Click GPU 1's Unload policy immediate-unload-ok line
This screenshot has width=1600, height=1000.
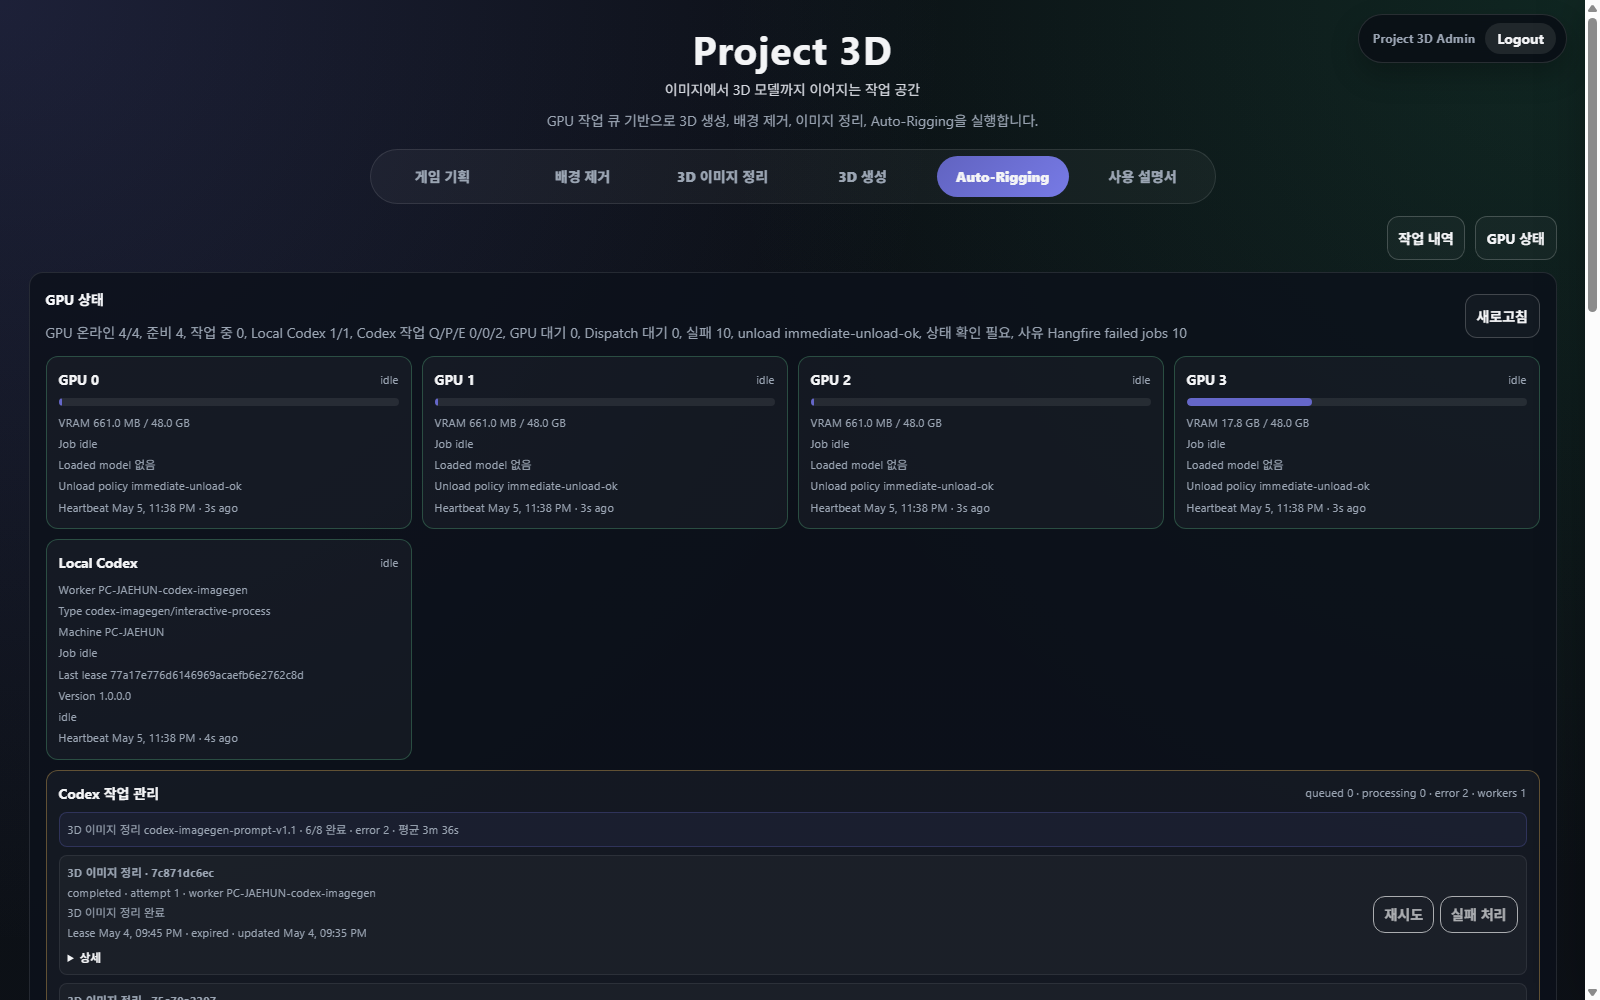(x=526, y=486)
